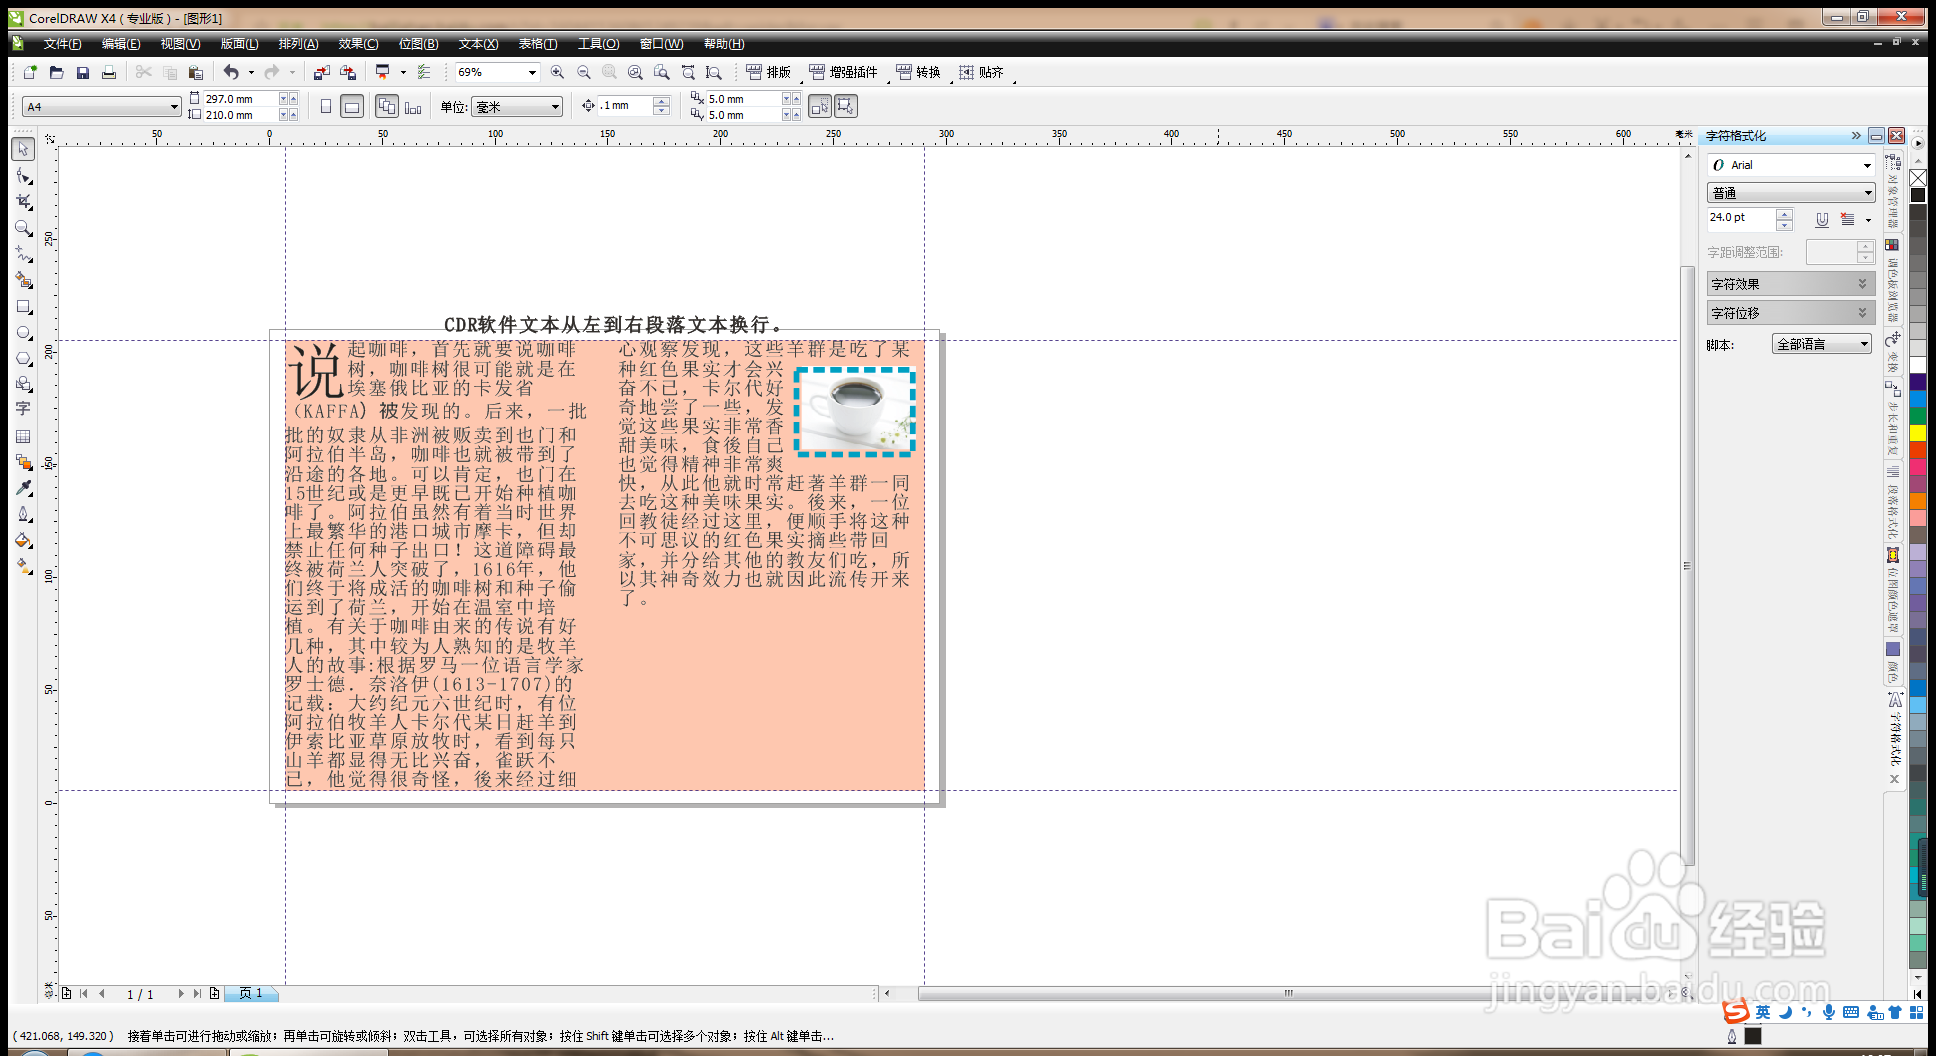Select the Ellipse tool
The image size is (1936, 1056).
(x=23, y=332)
